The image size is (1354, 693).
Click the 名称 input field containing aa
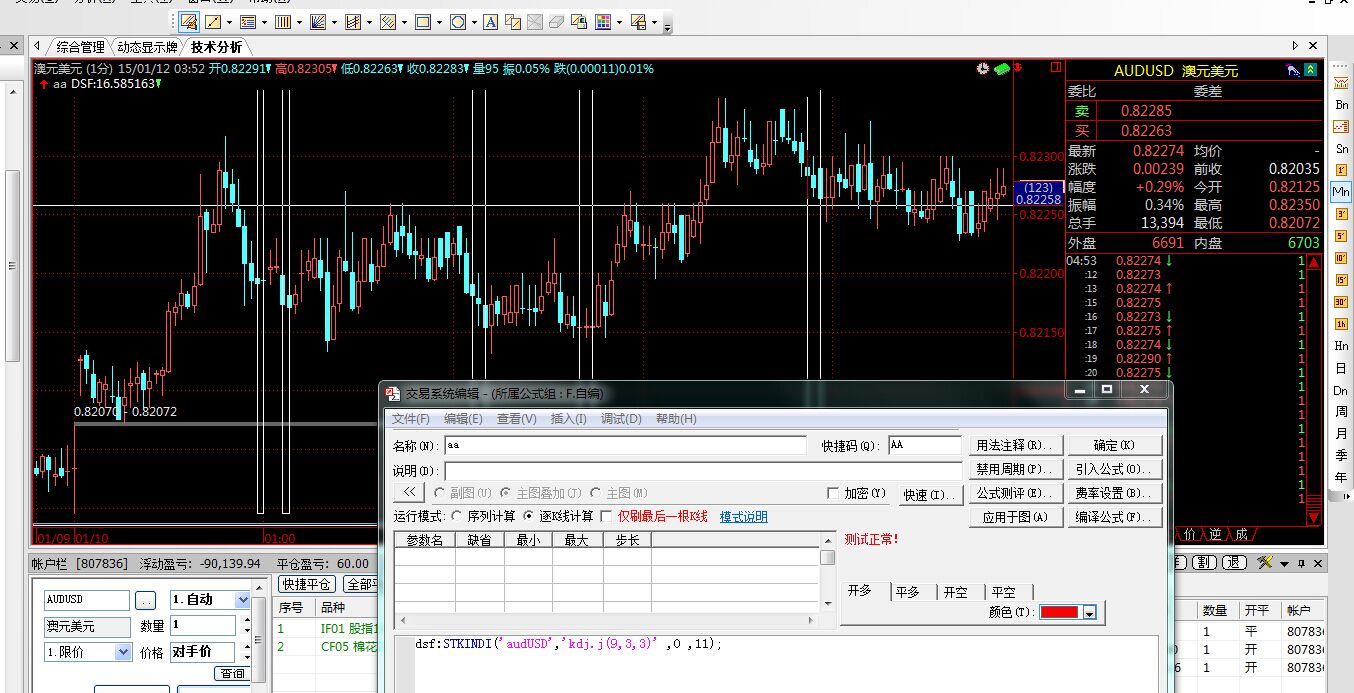tap(624, 446)
